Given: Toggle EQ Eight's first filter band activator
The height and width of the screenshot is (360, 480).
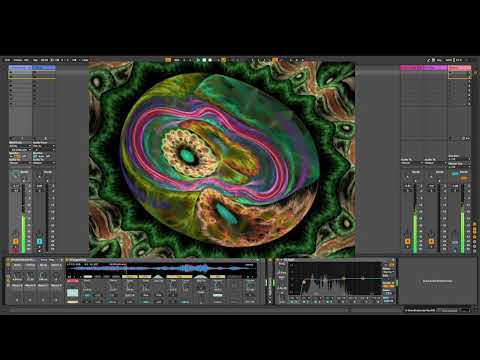Looking at the screenshot, I should pyautogui.click(x=292, y=302).
